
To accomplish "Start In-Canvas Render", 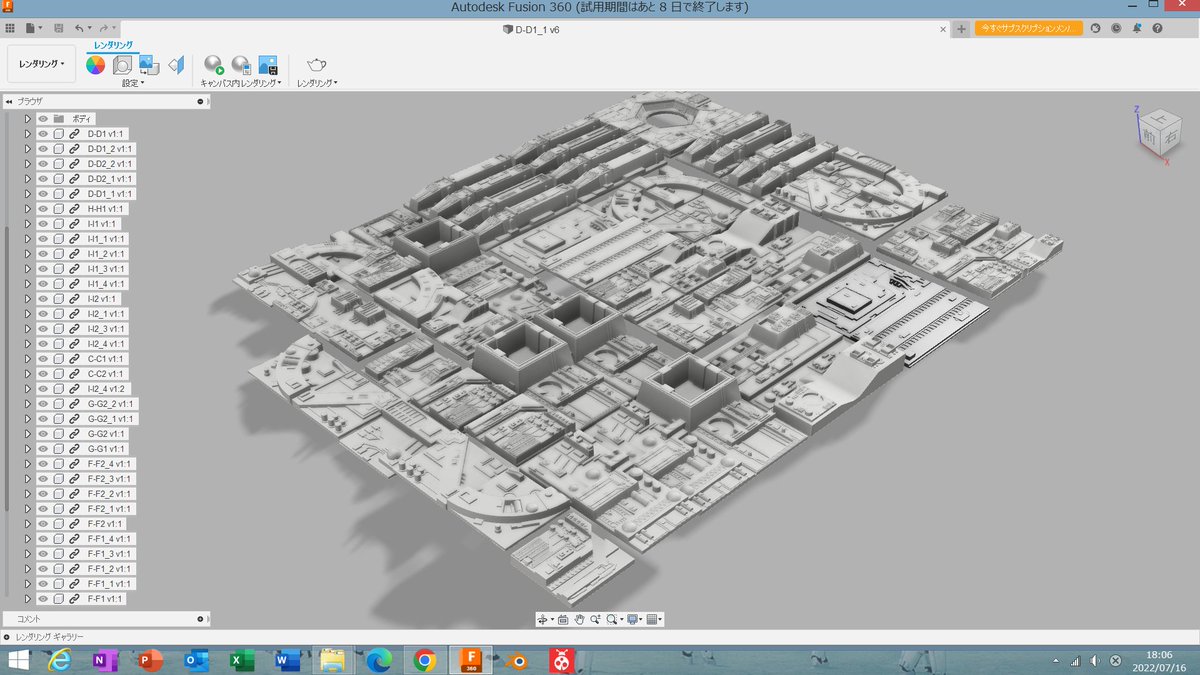I will pyautogui.click(x=214, y=65).
